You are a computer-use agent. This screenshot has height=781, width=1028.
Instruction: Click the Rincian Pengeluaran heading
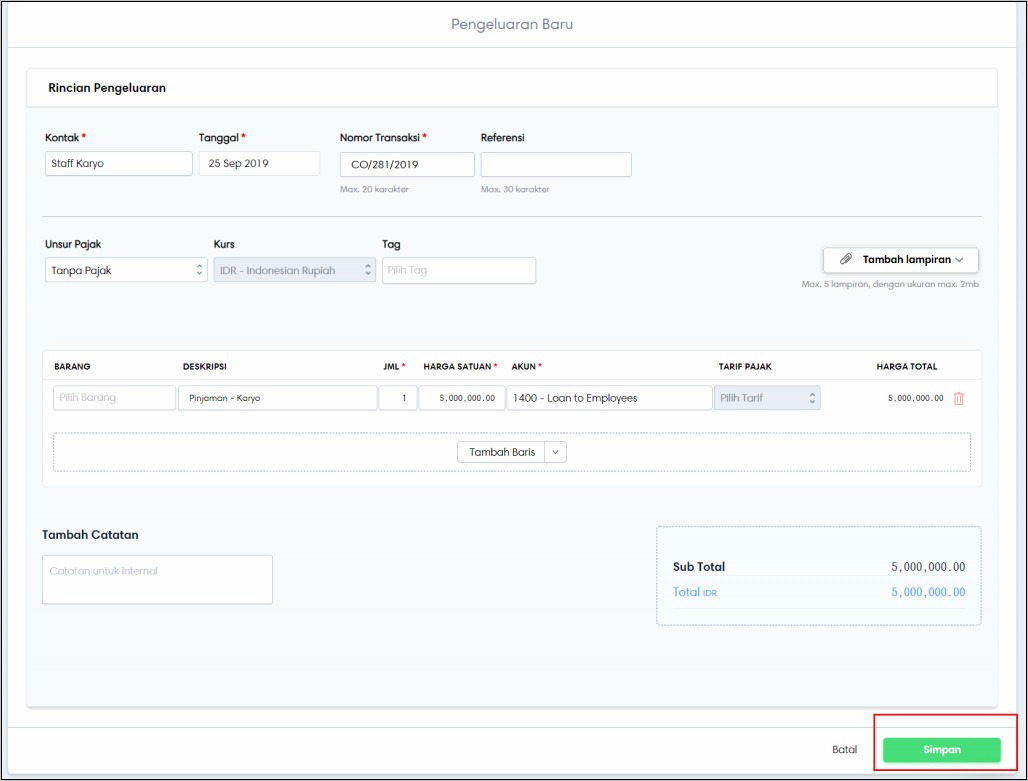[x=107, y=88]
